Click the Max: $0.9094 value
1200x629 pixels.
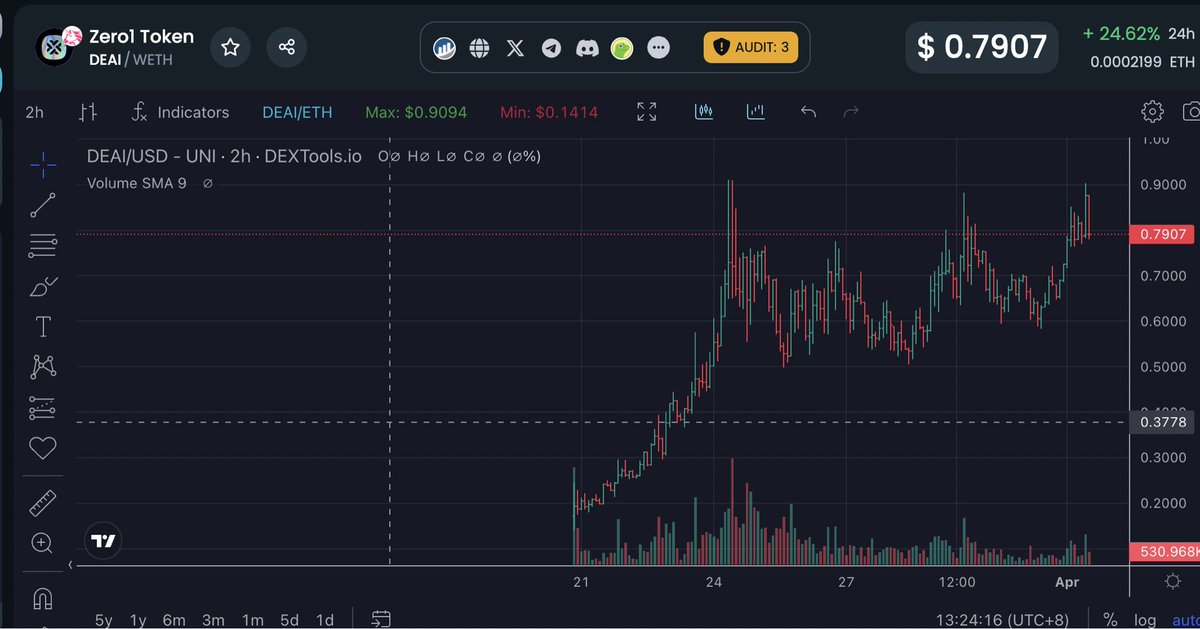[x=416, y=112]
